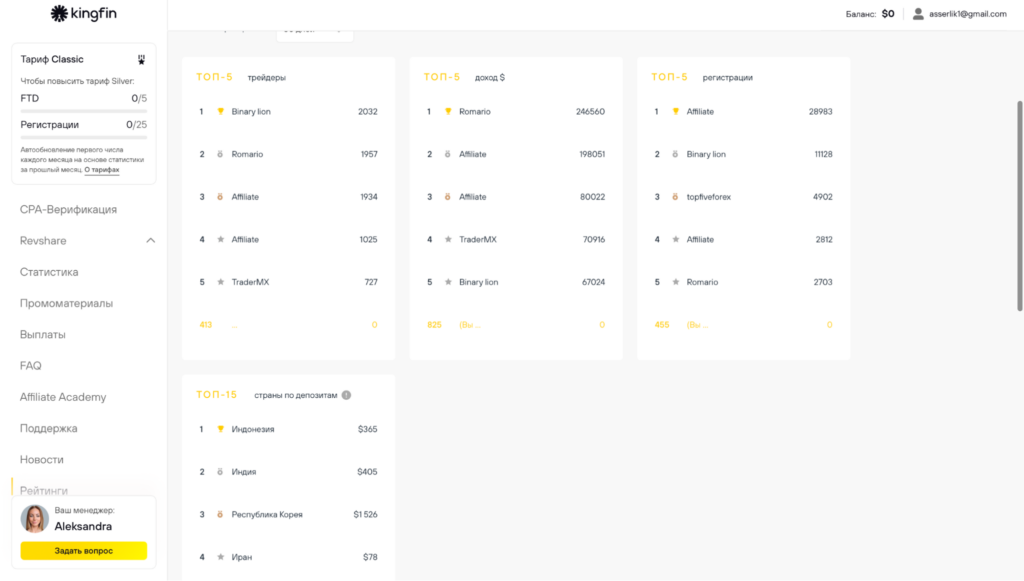The width and height of the screenshot is (1024, 581).
Task: Open the О тарифах link
Action: [x=102, y=170]
